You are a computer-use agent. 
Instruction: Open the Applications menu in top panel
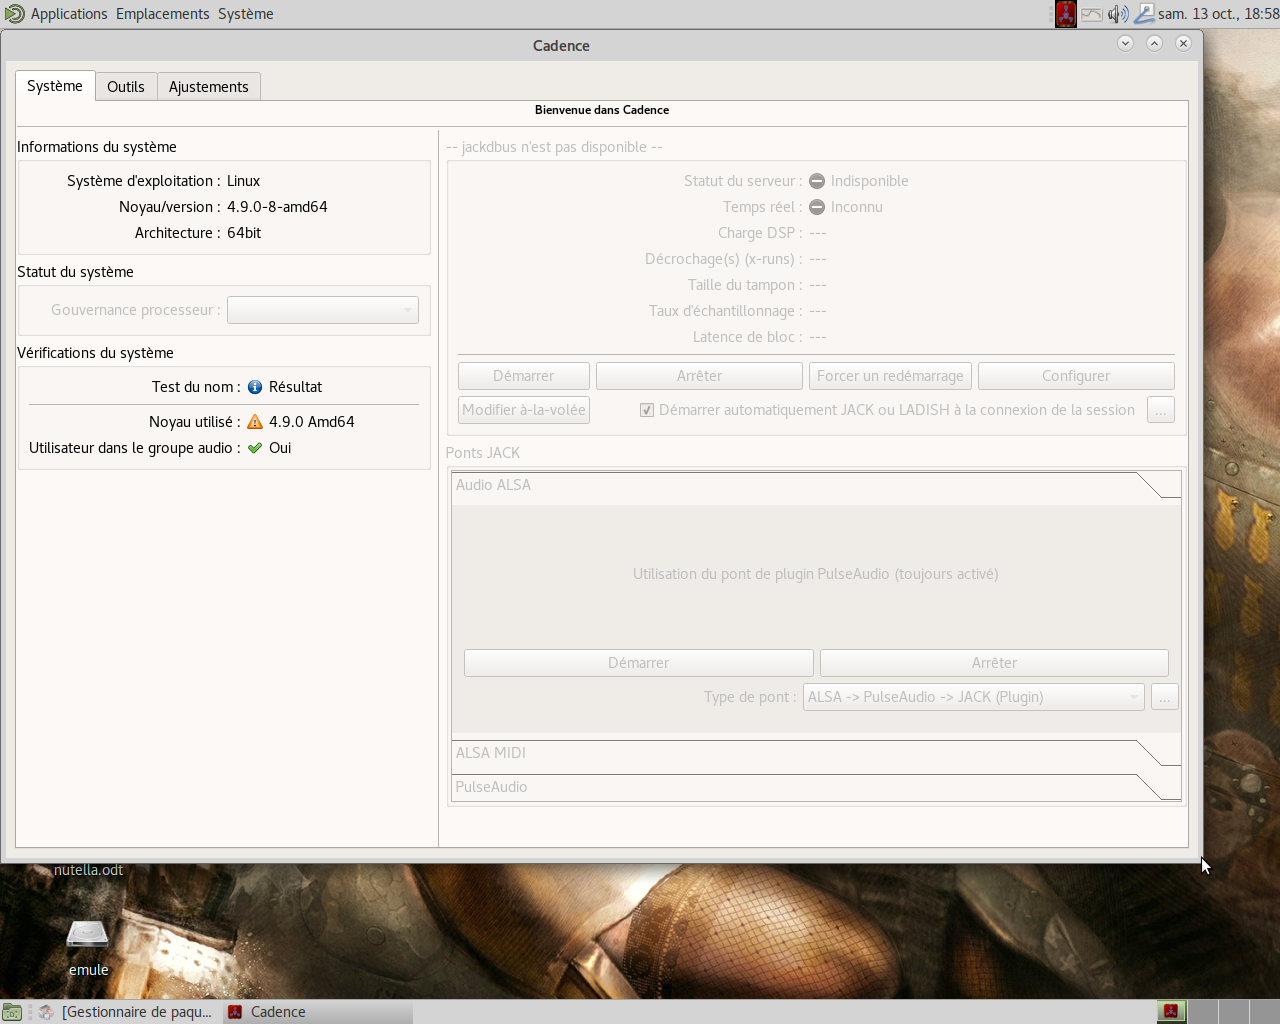[x=69, y=14]
